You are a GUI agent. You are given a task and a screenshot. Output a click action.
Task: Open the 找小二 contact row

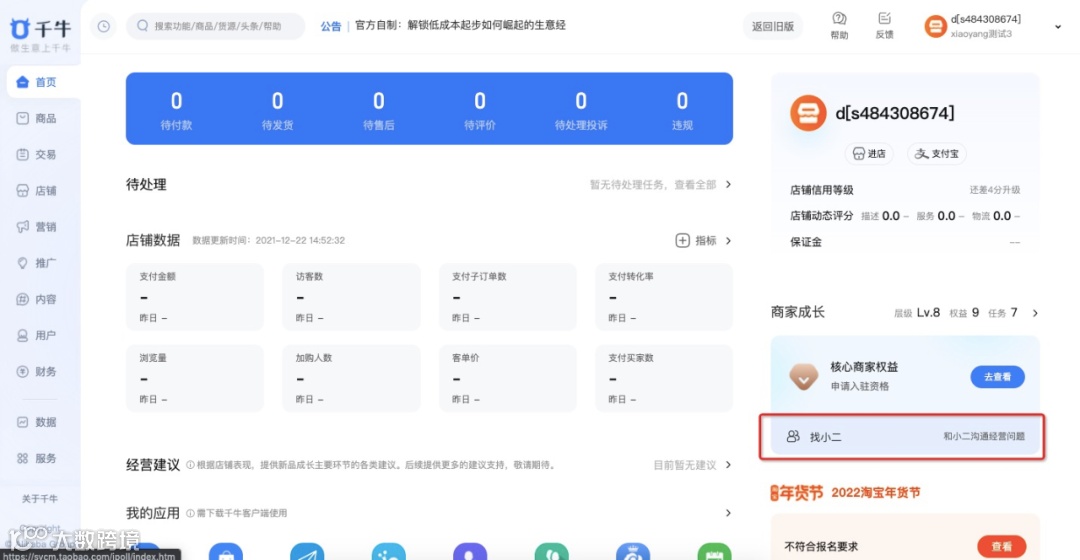(904, 437)
